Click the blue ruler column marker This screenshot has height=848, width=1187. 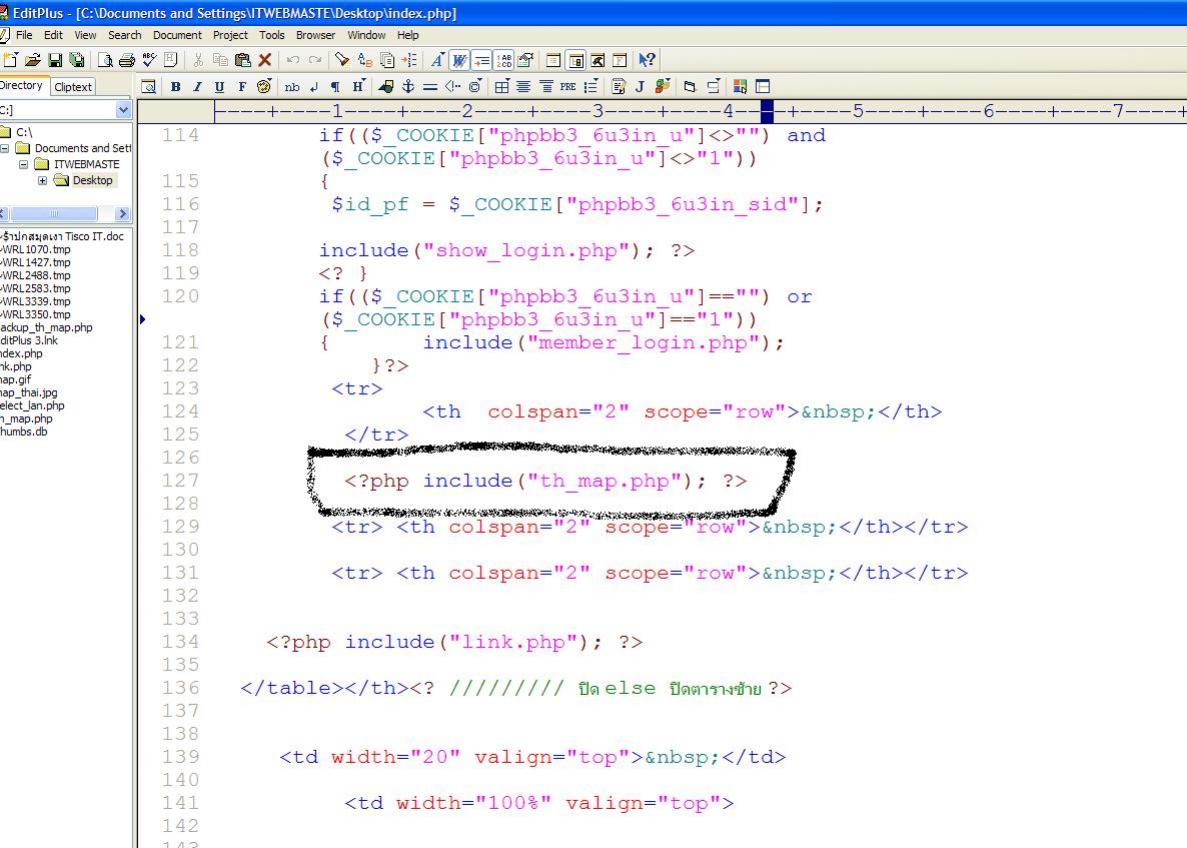pos(767,112)
